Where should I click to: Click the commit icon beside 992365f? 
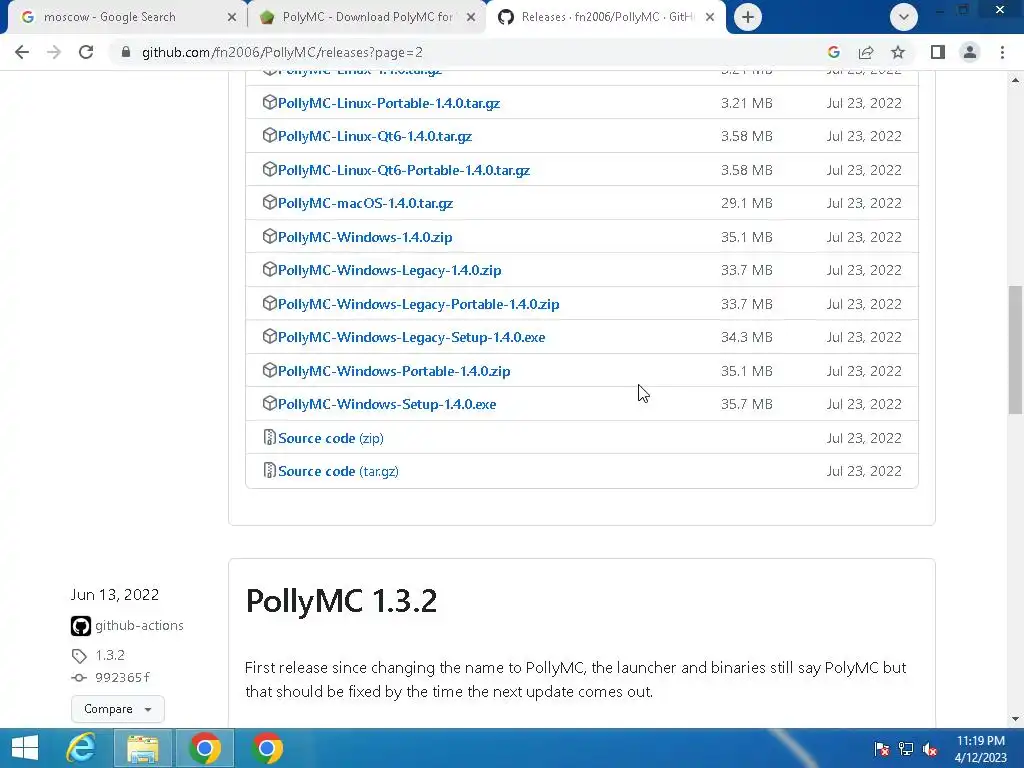click(x=79, y=678)
